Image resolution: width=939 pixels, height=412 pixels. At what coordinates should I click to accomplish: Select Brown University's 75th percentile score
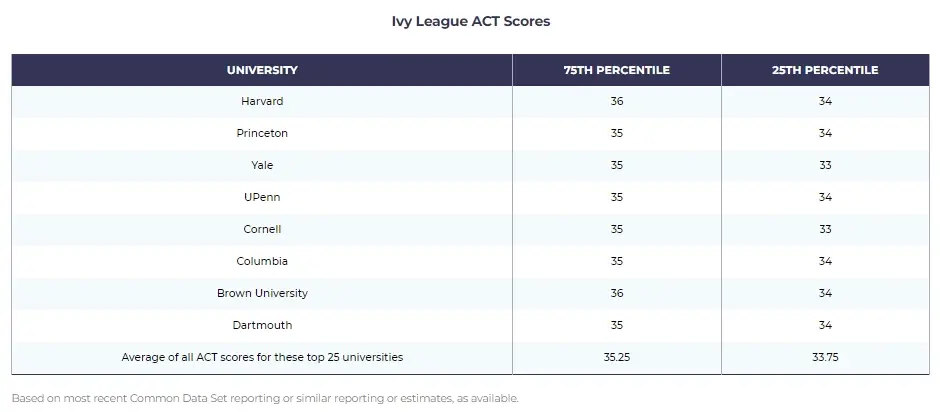(616, 294)
